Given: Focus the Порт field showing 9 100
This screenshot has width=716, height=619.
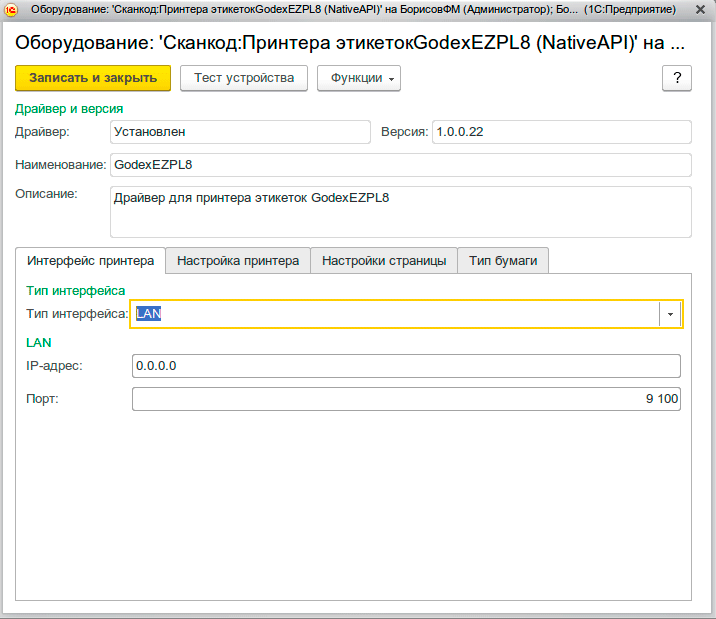Looking at the screenshot, I should tap(406, 399).
